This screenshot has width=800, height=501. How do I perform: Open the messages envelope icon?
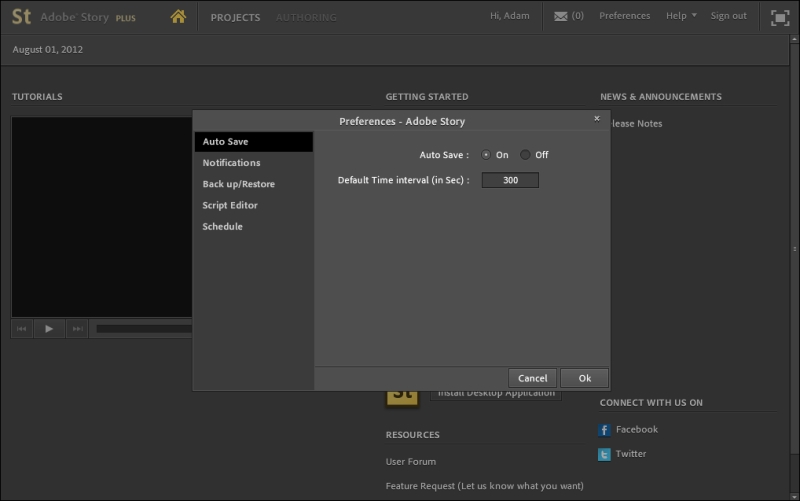point(561,16)
